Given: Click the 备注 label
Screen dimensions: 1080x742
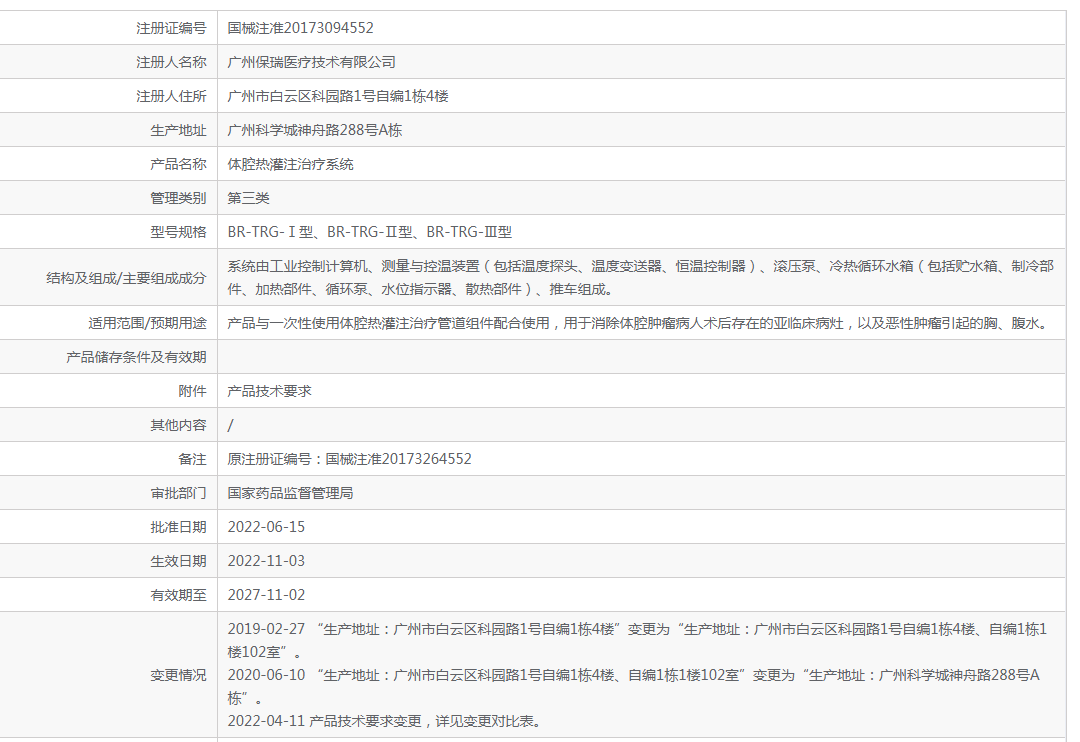Looking at the screenshot, I should (192, 459).
